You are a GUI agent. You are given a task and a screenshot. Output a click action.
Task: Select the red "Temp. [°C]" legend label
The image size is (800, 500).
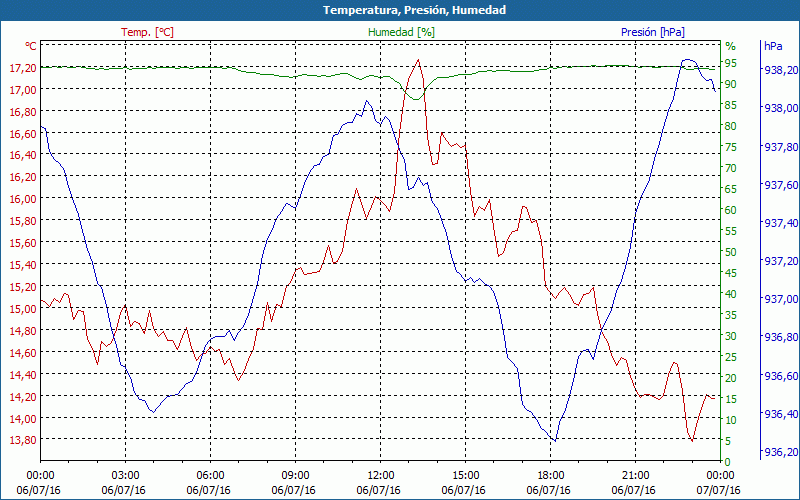[x=147, y=32]
